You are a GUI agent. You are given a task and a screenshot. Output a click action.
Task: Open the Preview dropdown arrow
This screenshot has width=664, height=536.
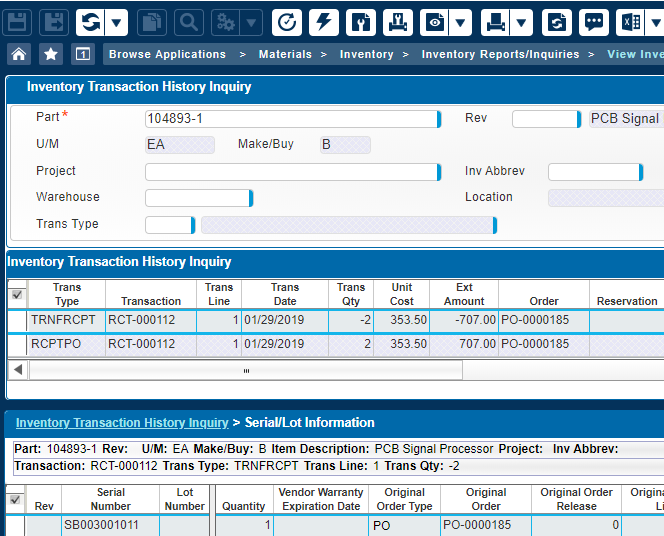pyautogui.click(x=460, y=22)
